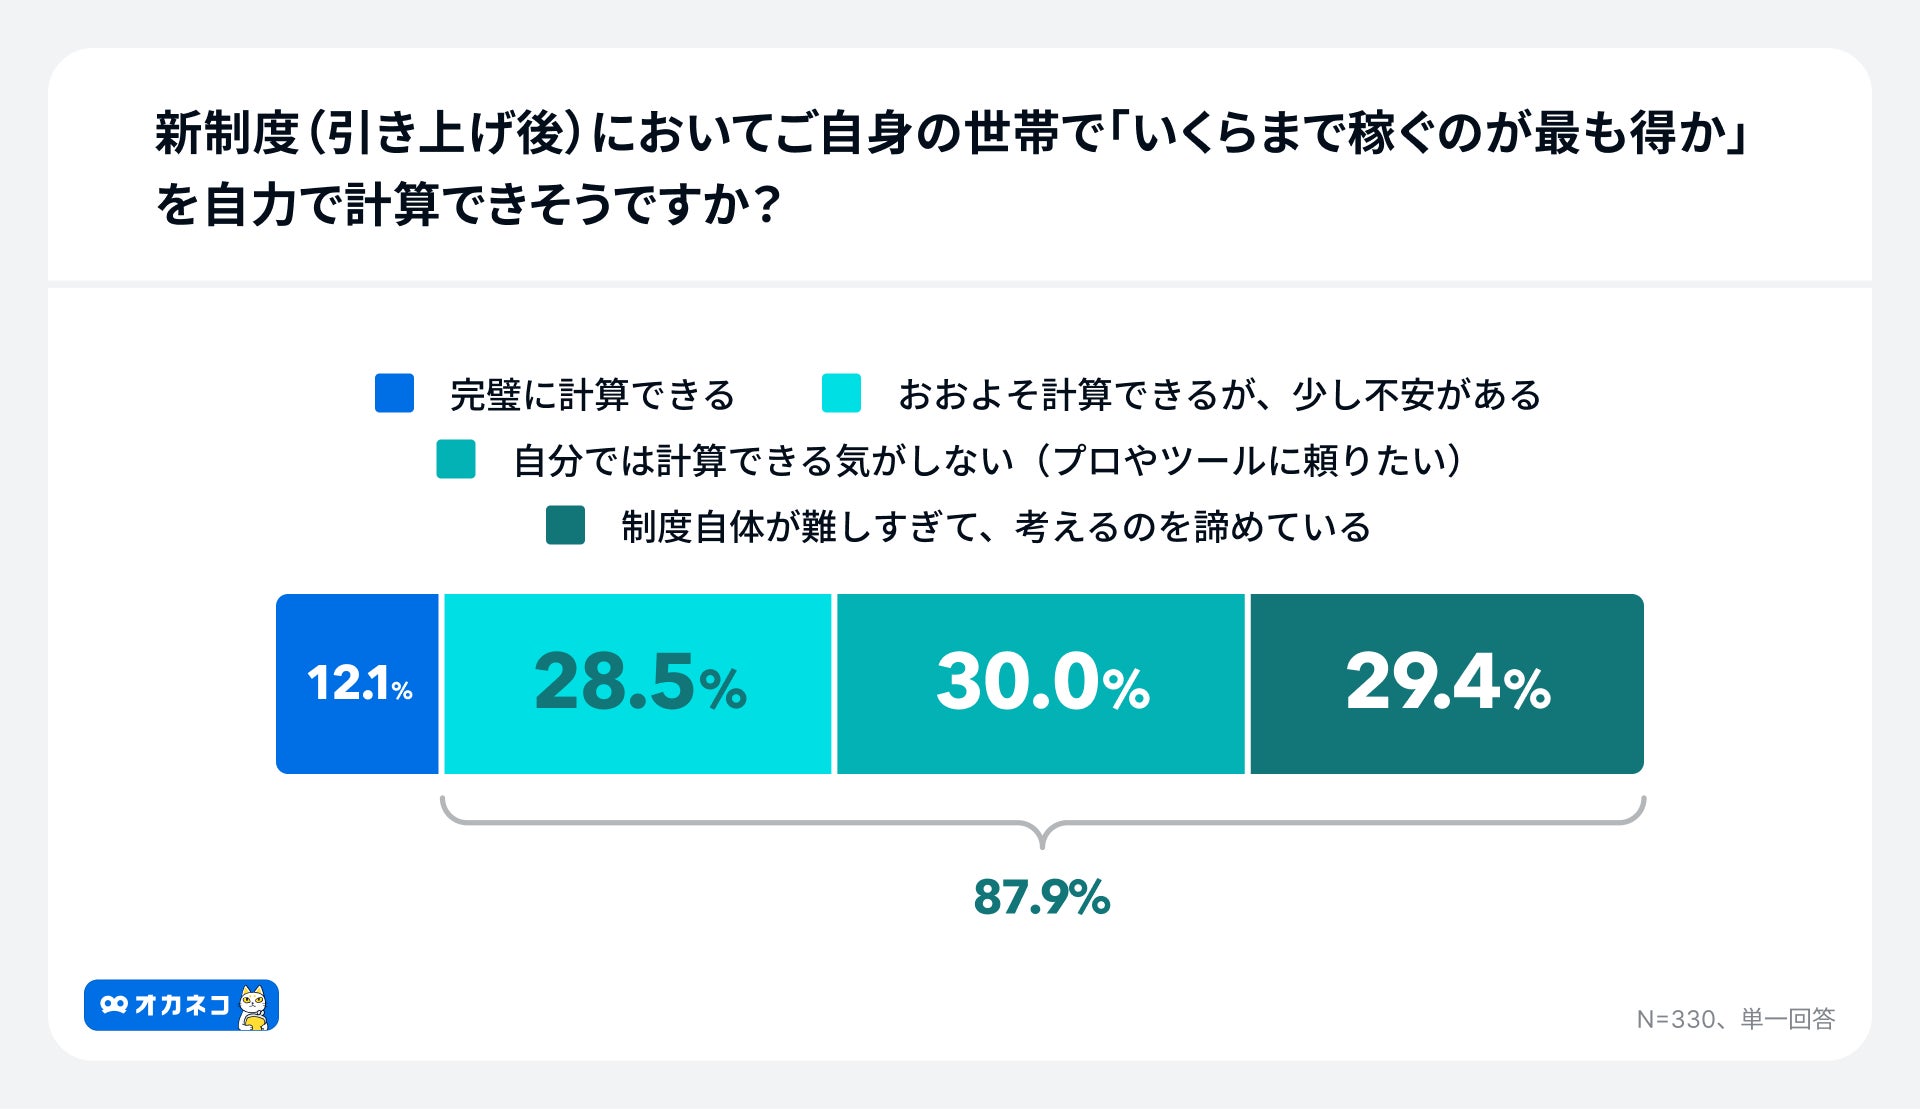Select the プロやツールに頼りたい legend label

[987, 461]
